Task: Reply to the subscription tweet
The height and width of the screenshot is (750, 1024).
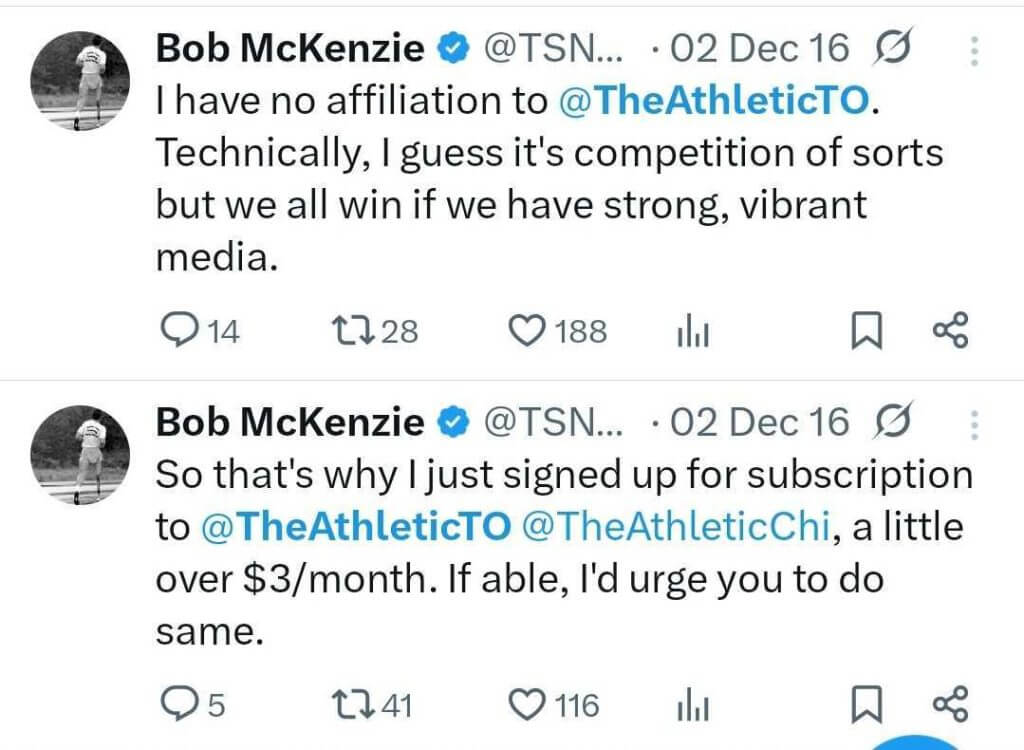Action: 180,706
